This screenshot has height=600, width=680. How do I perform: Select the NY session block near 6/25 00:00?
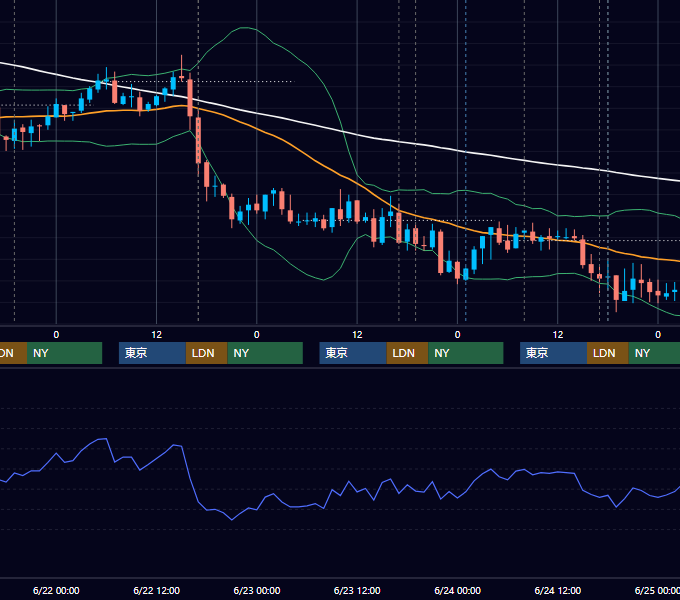[x=654, y=353]
